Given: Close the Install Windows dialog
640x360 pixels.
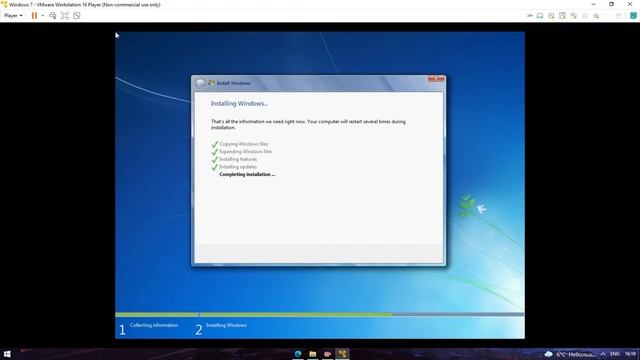Looking at the screenshot, I should coord(436,79).
